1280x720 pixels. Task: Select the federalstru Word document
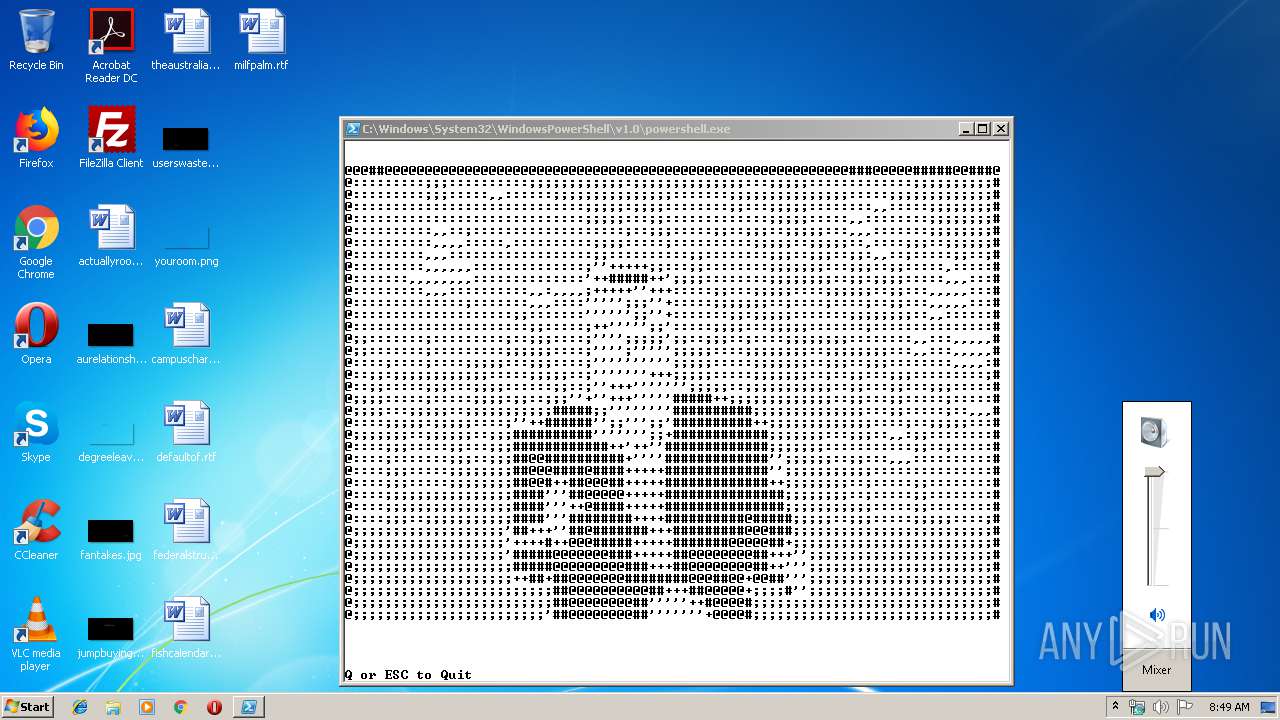186,530
